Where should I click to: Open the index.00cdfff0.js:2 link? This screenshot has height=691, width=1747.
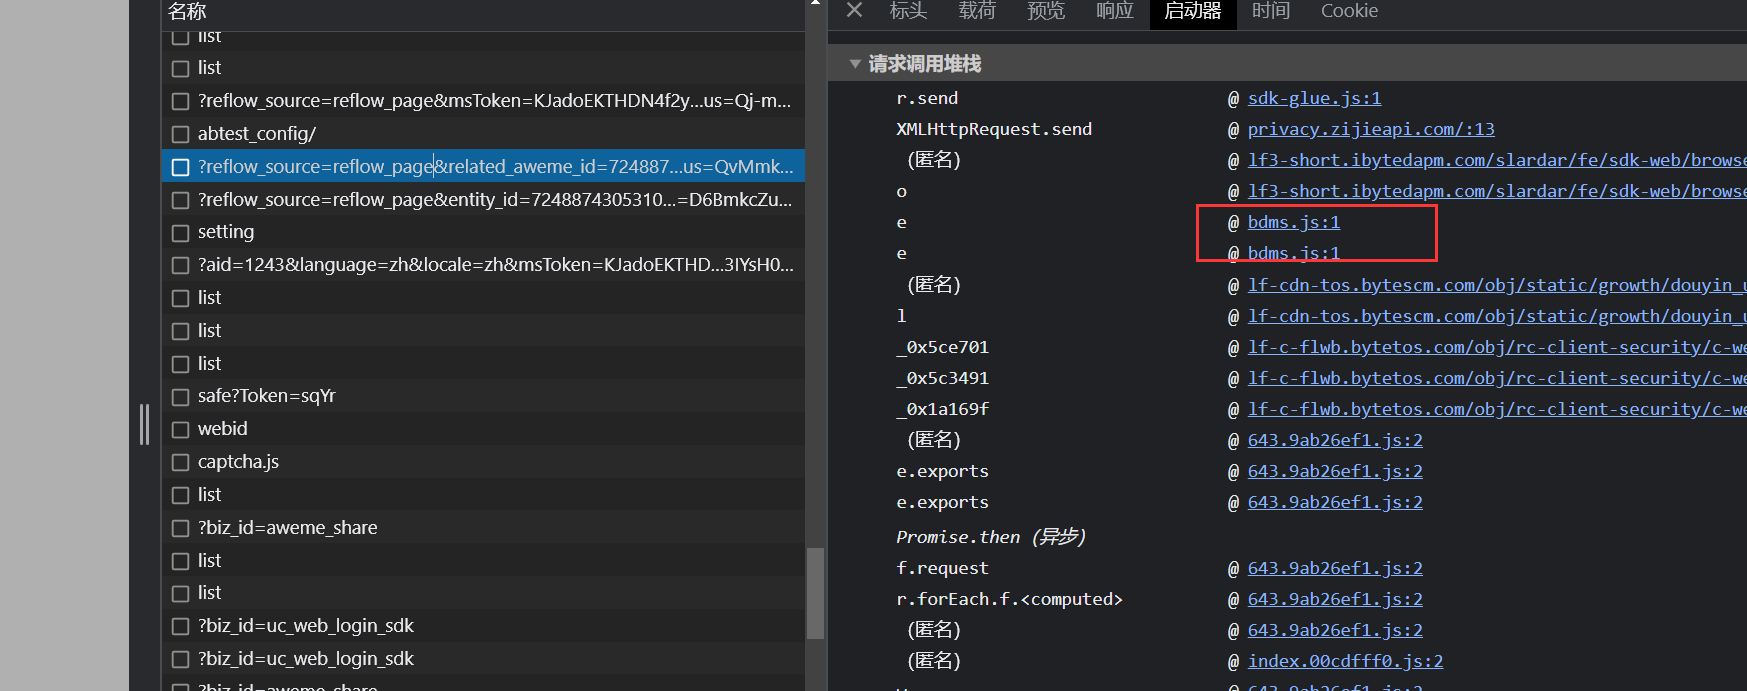[x=1345, y=661]
